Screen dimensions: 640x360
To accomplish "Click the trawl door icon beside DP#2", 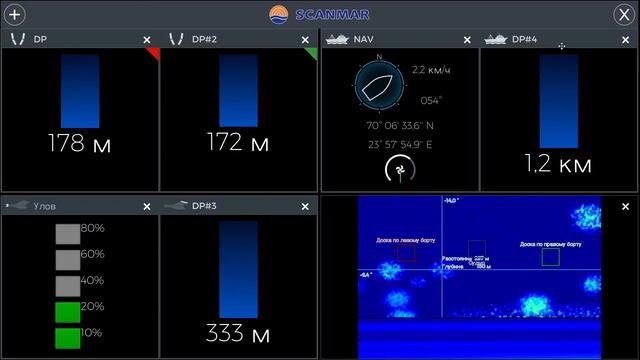I will click(176, 39).
